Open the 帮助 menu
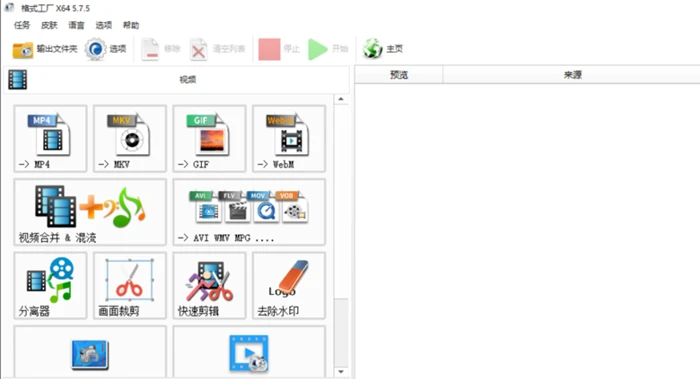 coord(131,25)
